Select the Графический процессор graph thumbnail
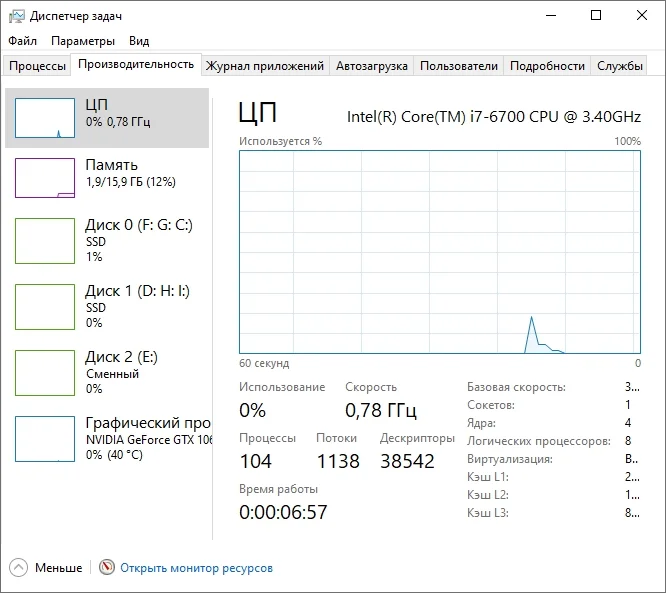This screenshot has width=666, height=593. point(45,439)
